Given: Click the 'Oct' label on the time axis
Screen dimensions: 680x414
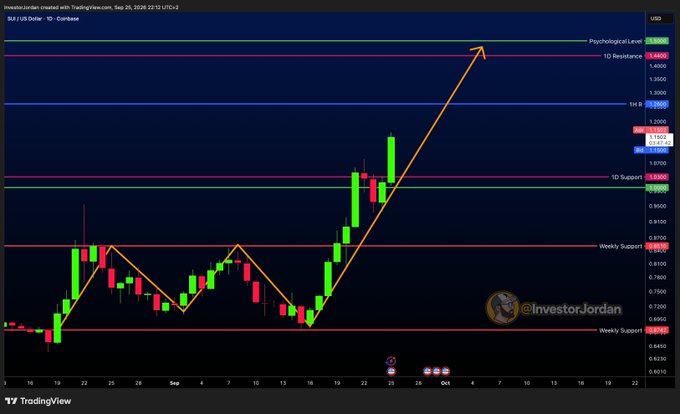Looking at the screenshot, I should [x=445, y=383].
